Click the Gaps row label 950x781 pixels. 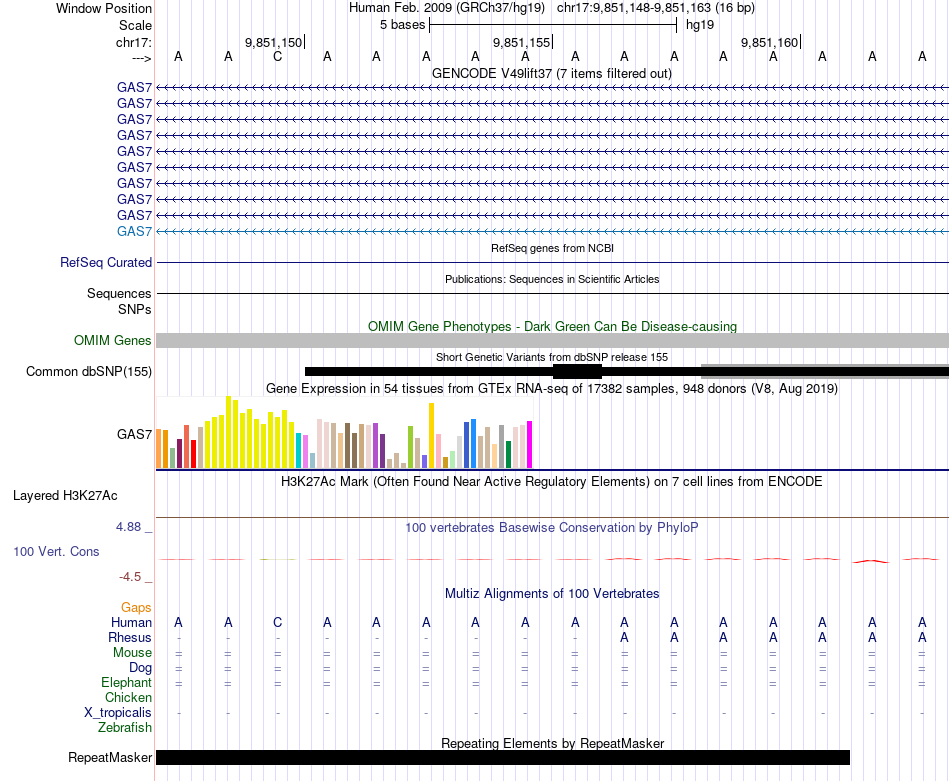coord(136,607)
